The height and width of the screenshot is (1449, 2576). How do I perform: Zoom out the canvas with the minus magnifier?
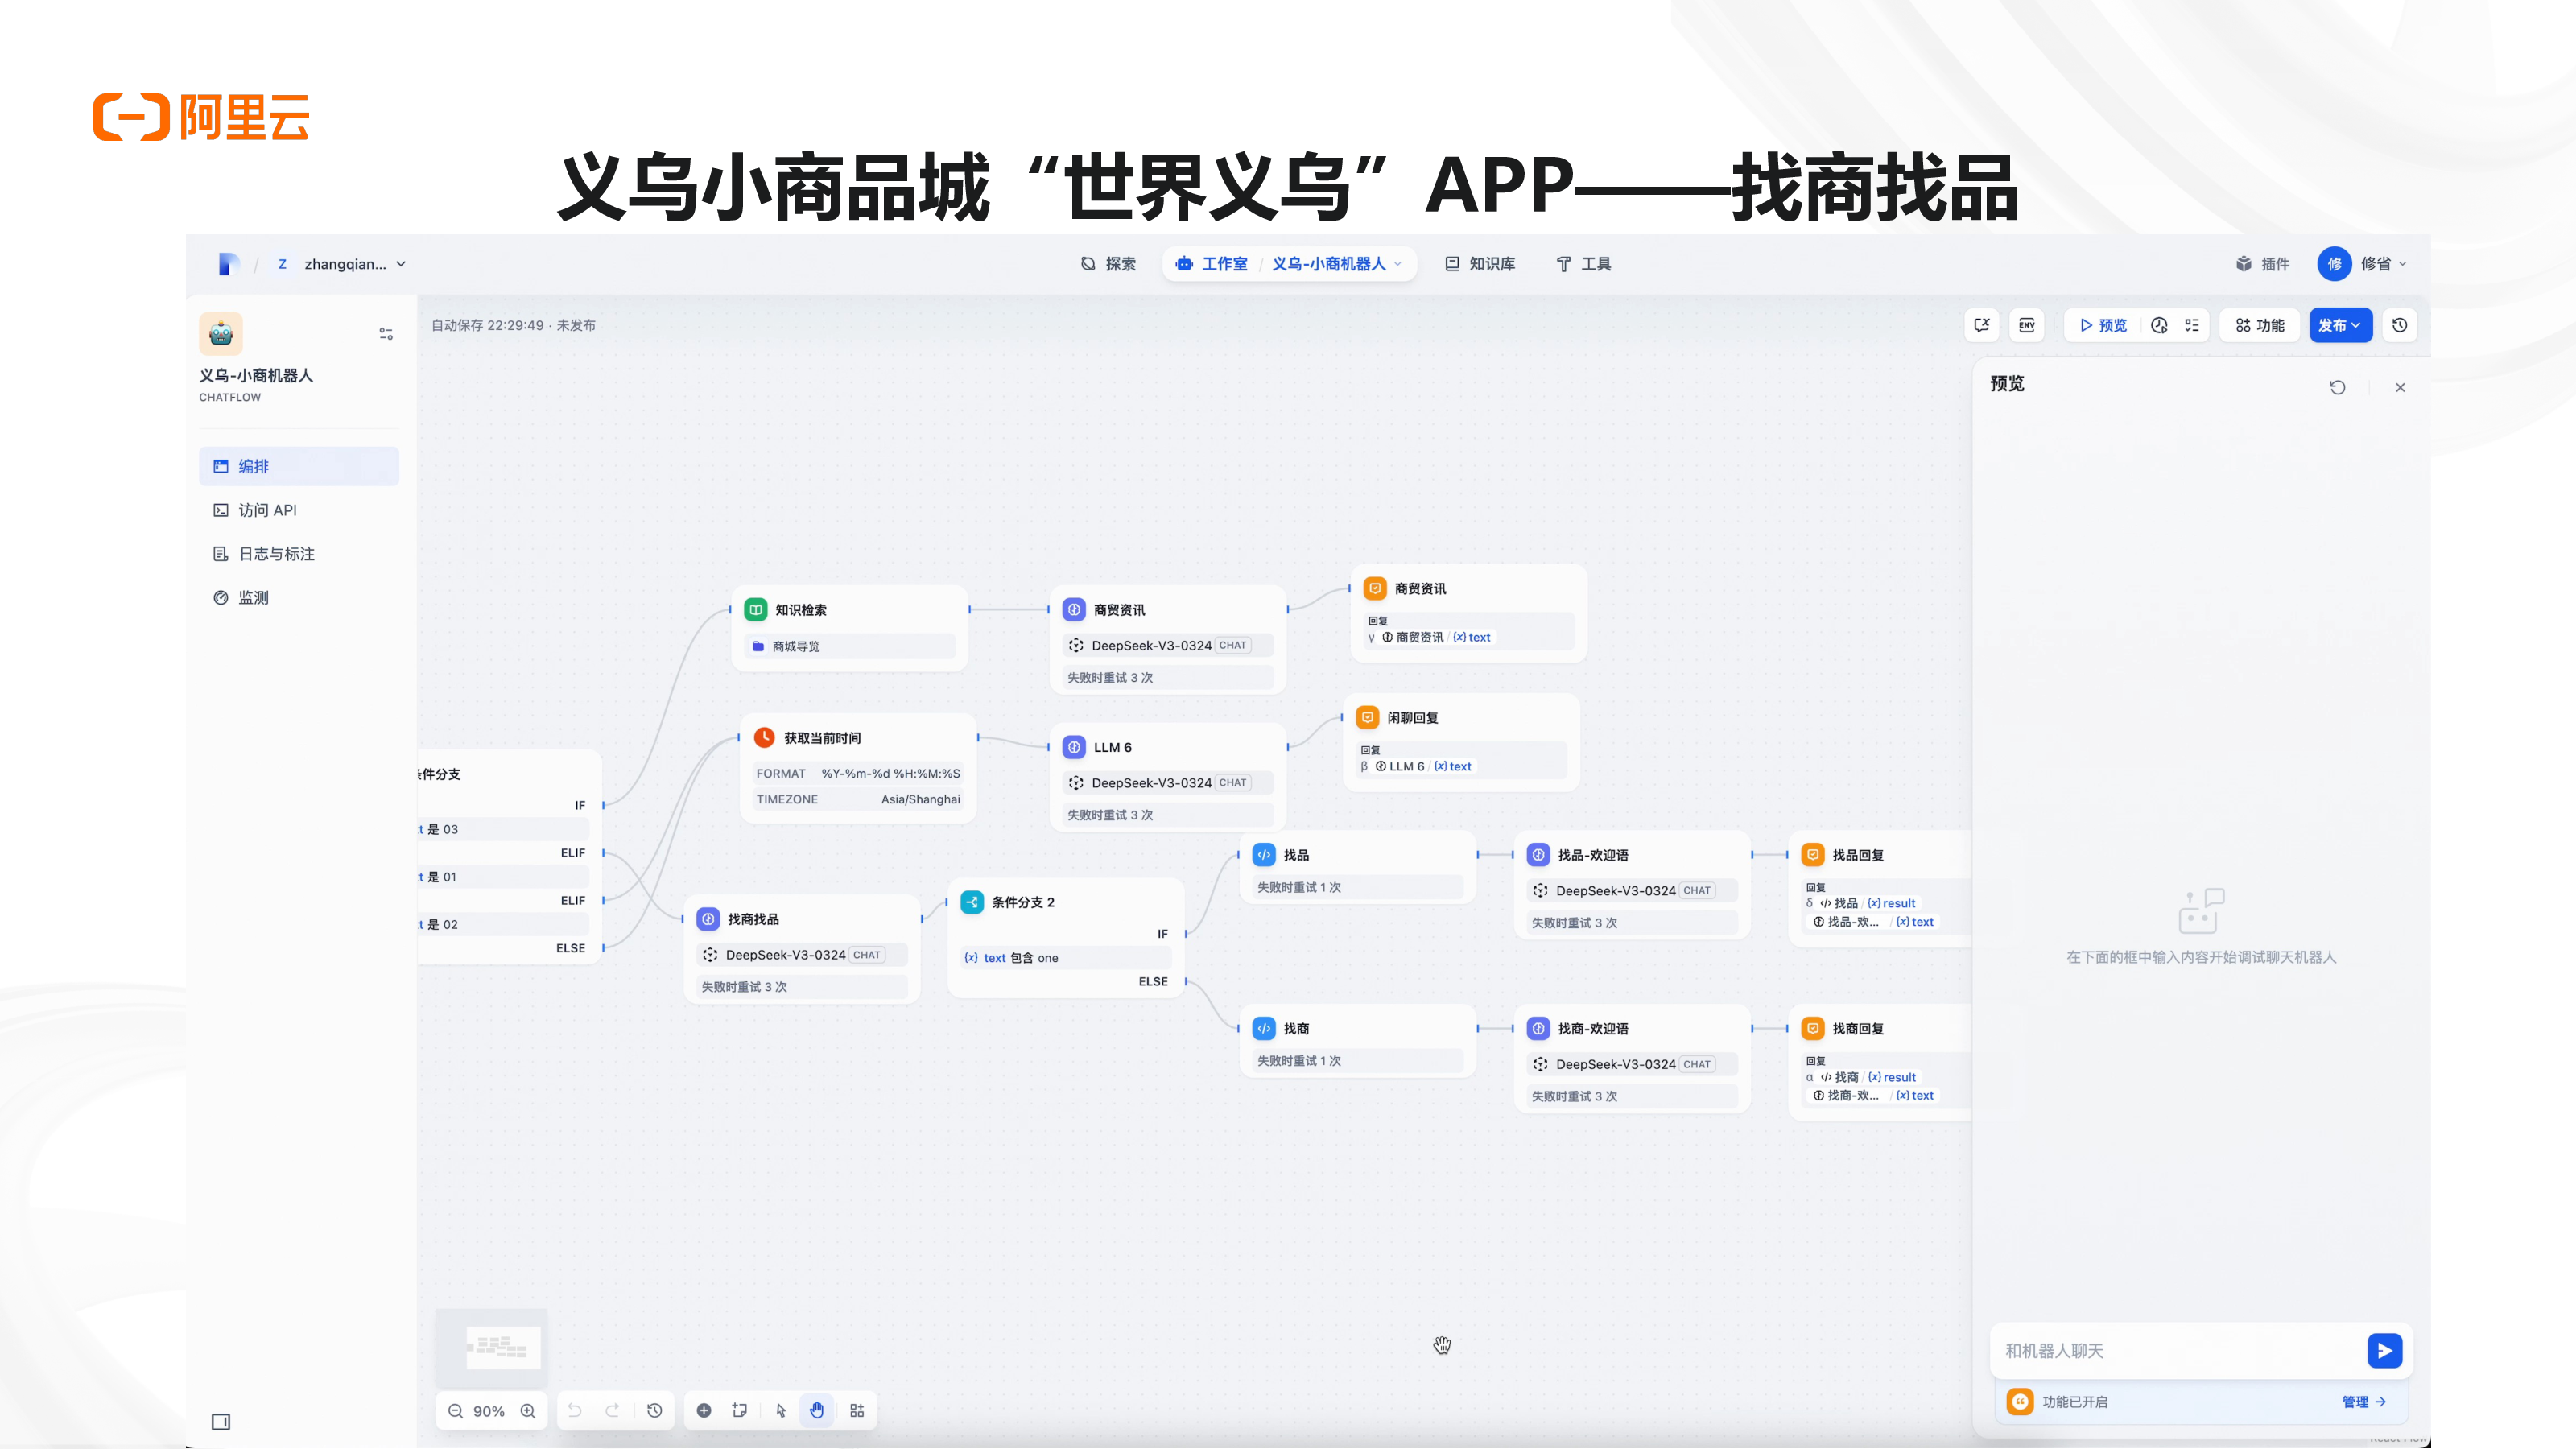click(455, 1411)
